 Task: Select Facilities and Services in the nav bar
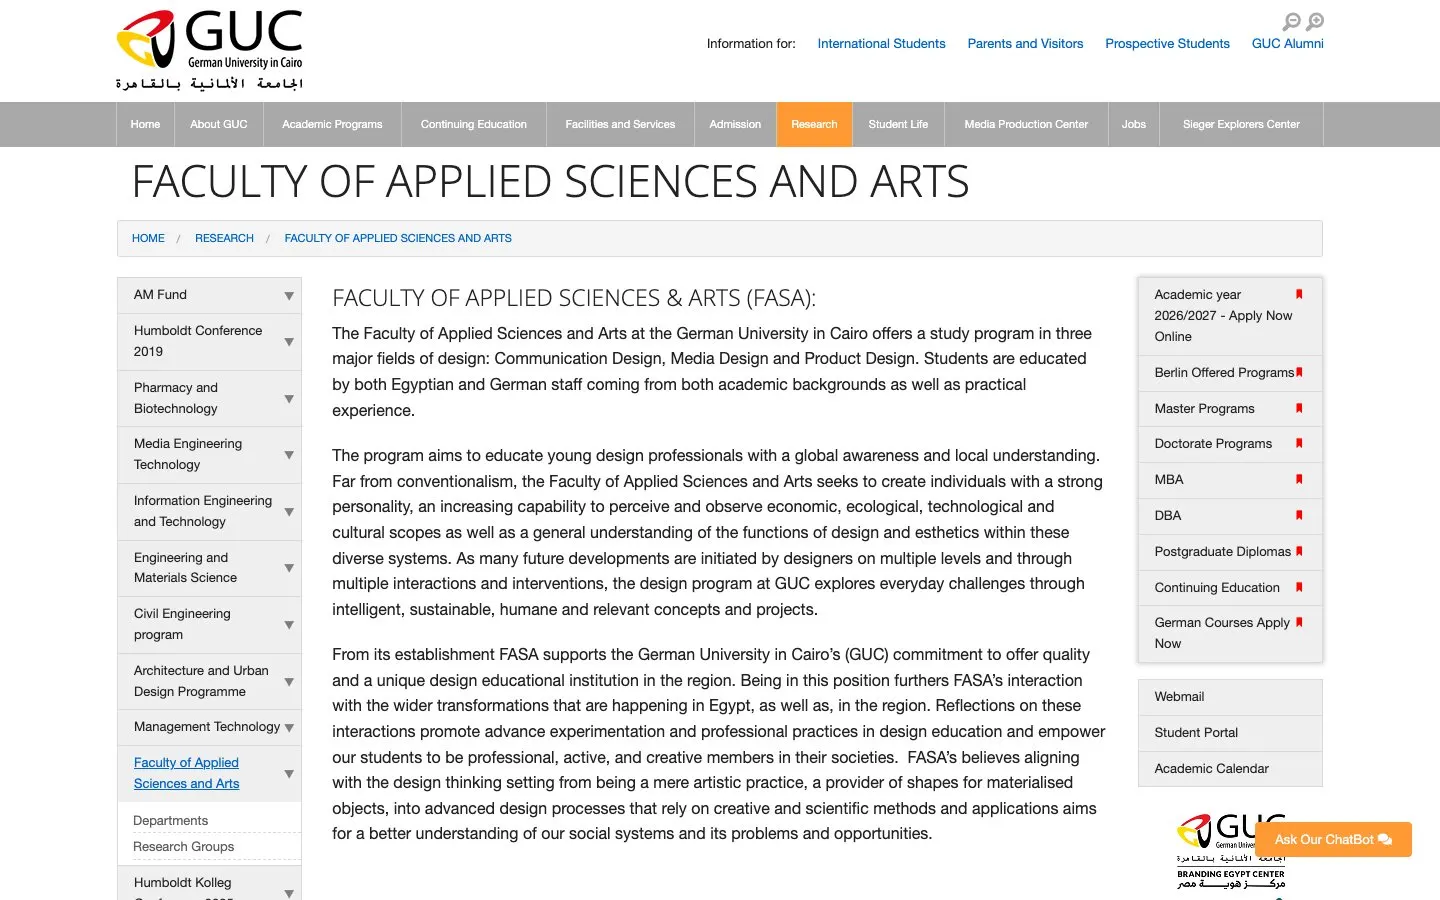click(620, 124)
